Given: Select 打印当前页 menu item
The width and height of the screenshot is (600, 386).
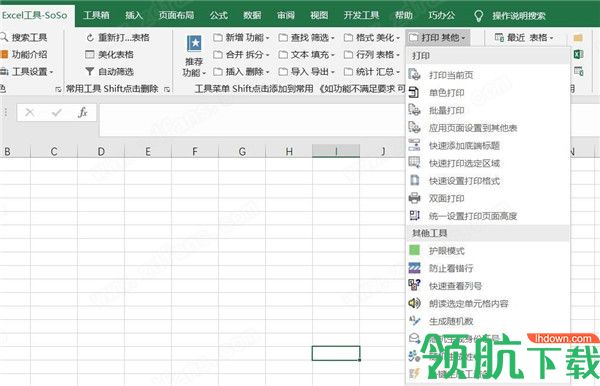Looking at the screenshot, I should click(x=488, y=75).
